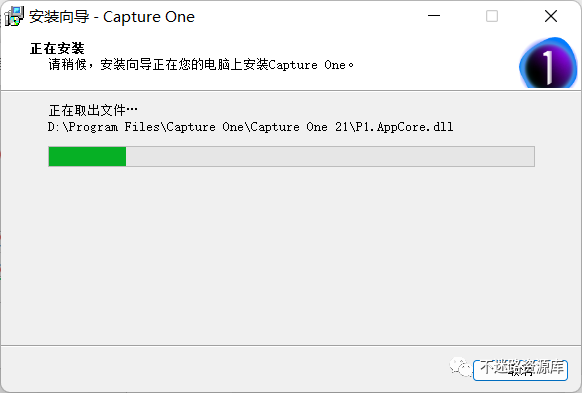This screenshot has width=582, height=393.
Task: Click the installer icon in the title bar
Action: point(14,16)
